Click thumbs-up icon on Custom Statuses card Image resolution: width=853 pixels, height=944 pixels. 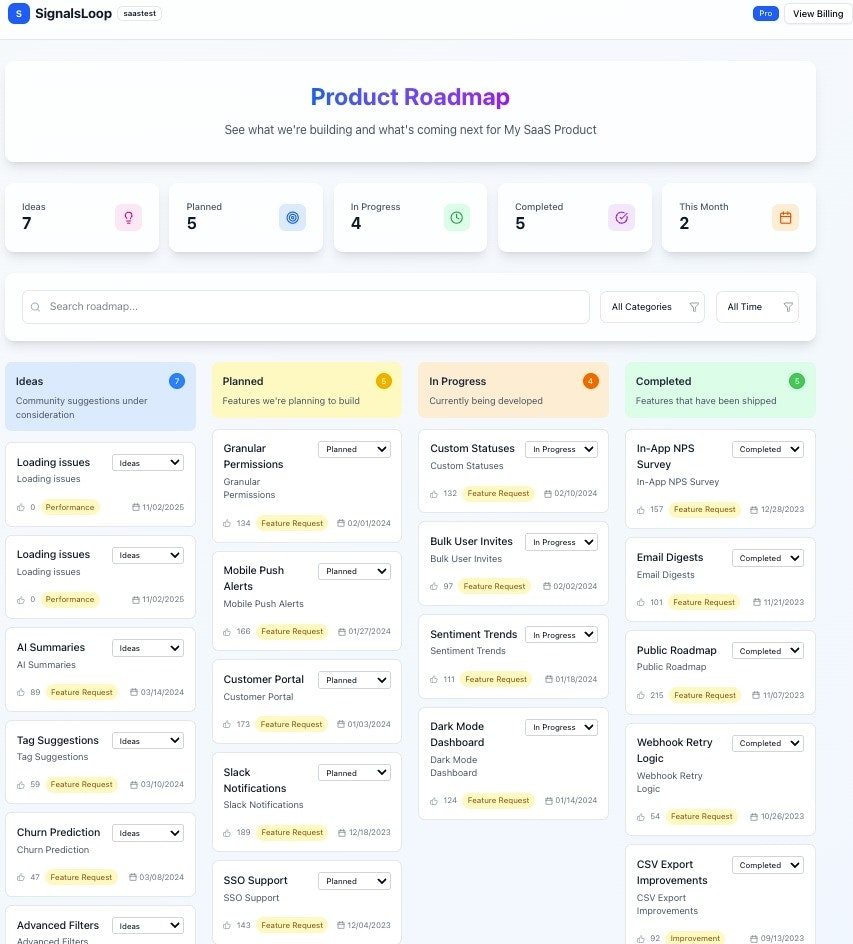click(435, 494)
